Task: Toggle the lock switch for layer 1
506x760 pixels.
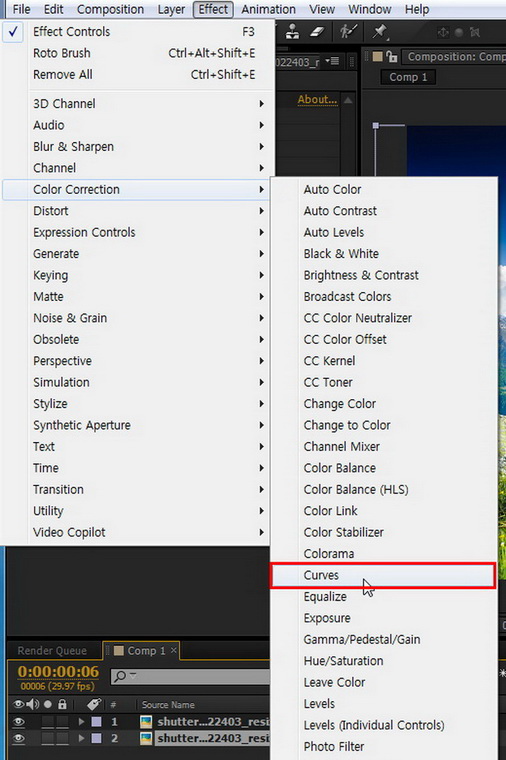Action: click(62, 722)
